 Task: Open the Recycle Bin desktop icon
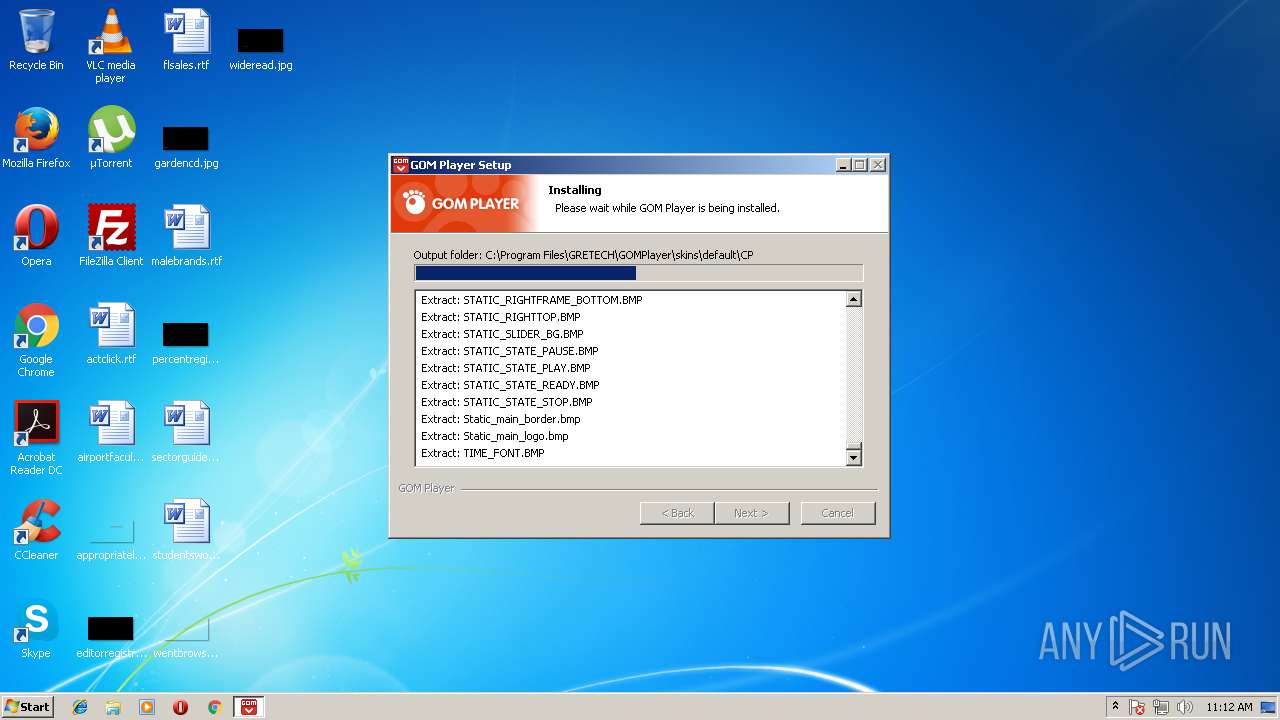(x=36, y=40)
